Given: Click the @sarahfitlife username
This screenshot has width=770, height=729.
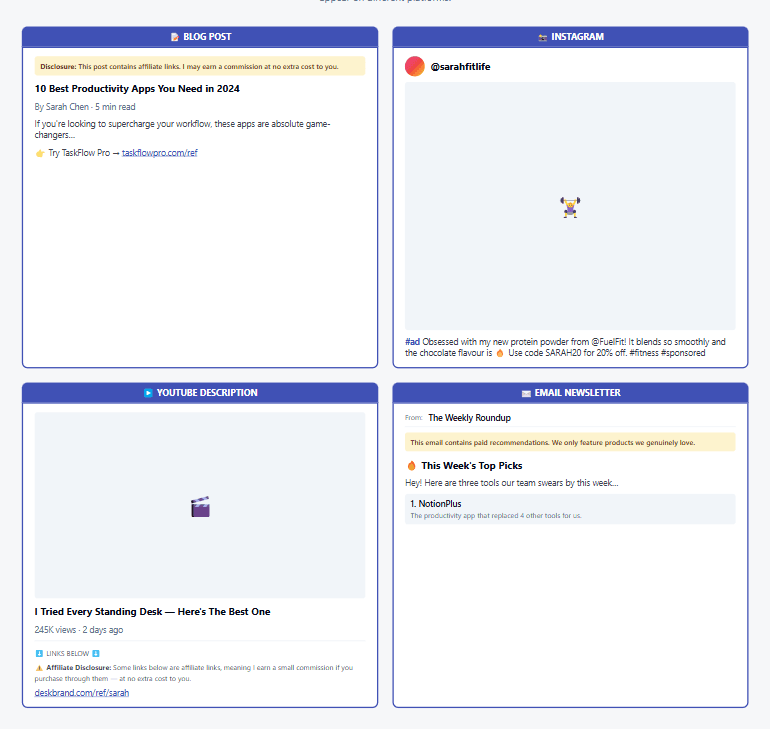Looking at the screenshot, I should [x=460, y=67].
